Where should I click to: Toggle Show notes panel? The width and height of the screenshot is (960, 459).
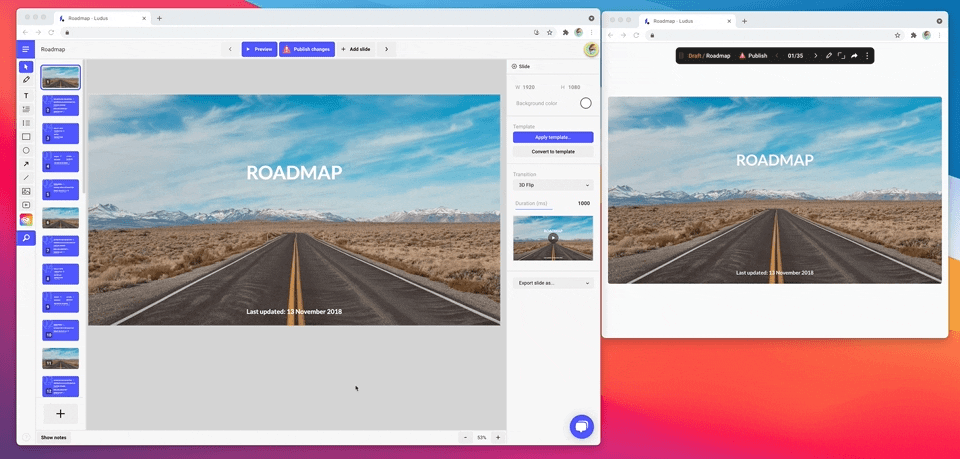coord(53,437)
